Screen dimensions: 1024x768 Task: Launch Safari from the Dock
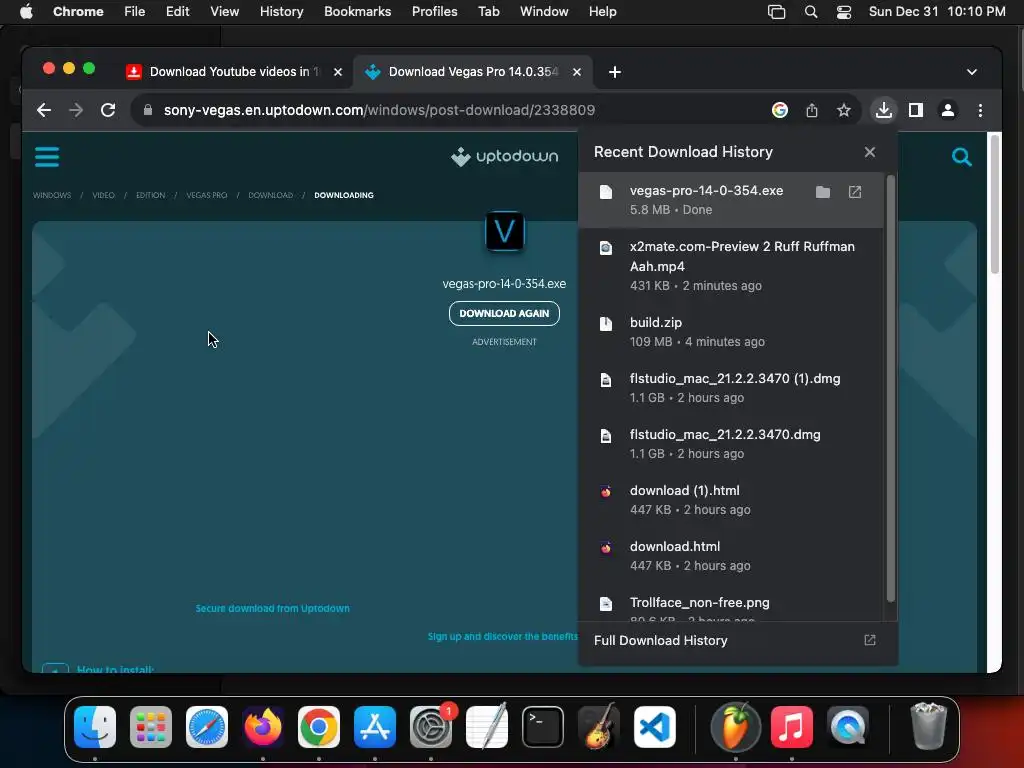[207, 727]
